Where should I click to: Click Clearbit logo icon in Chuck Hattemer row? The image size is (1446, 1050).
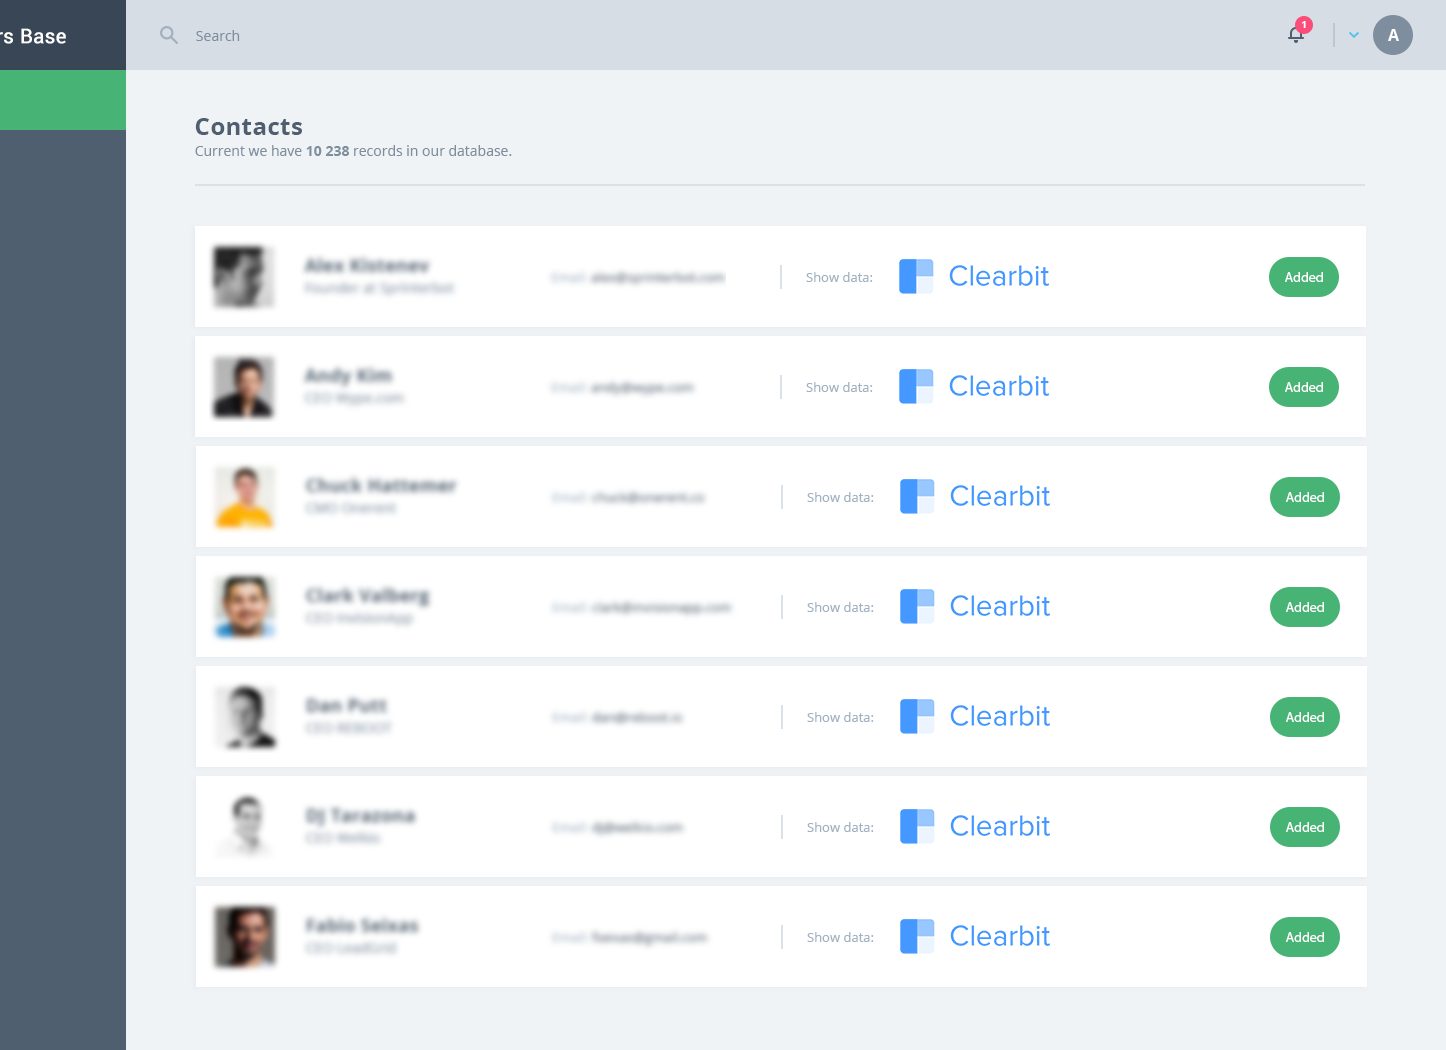(917, 496)
